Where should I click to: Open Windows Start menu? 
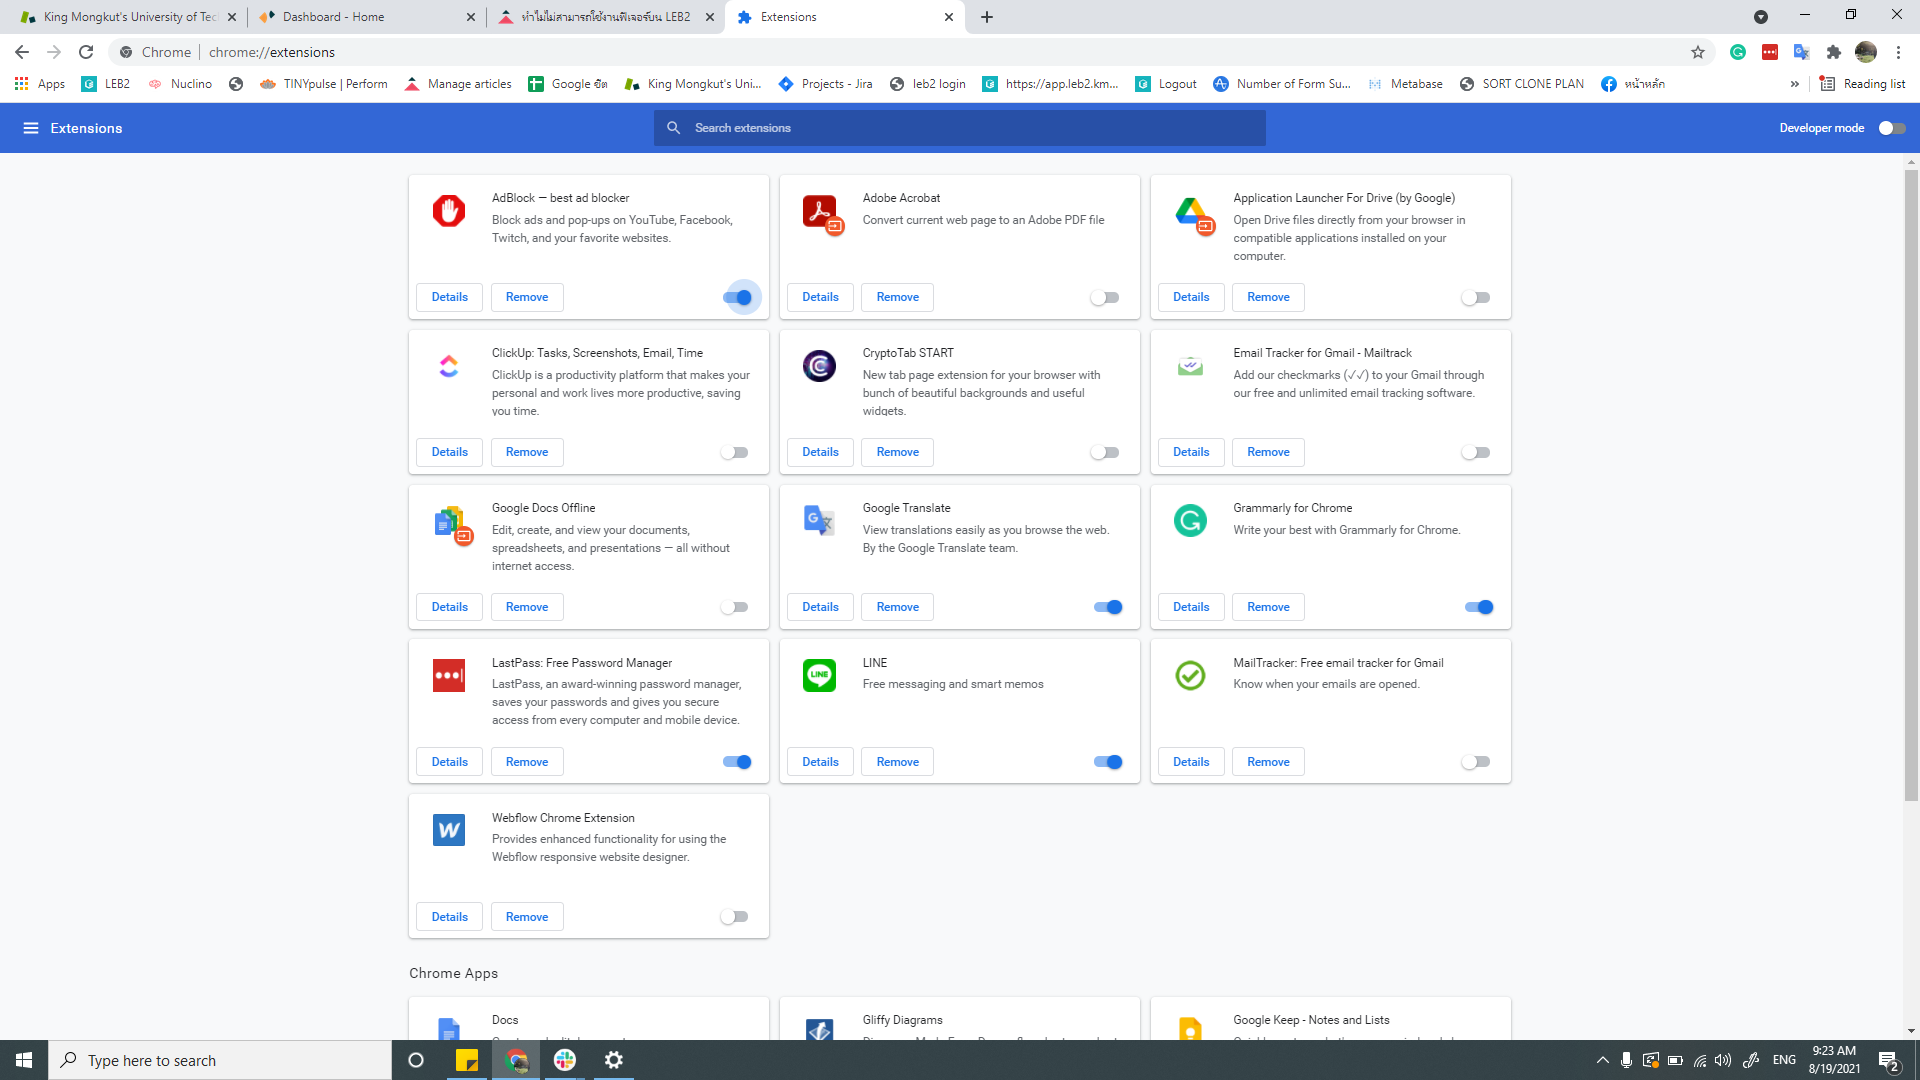coord(24,1060)
